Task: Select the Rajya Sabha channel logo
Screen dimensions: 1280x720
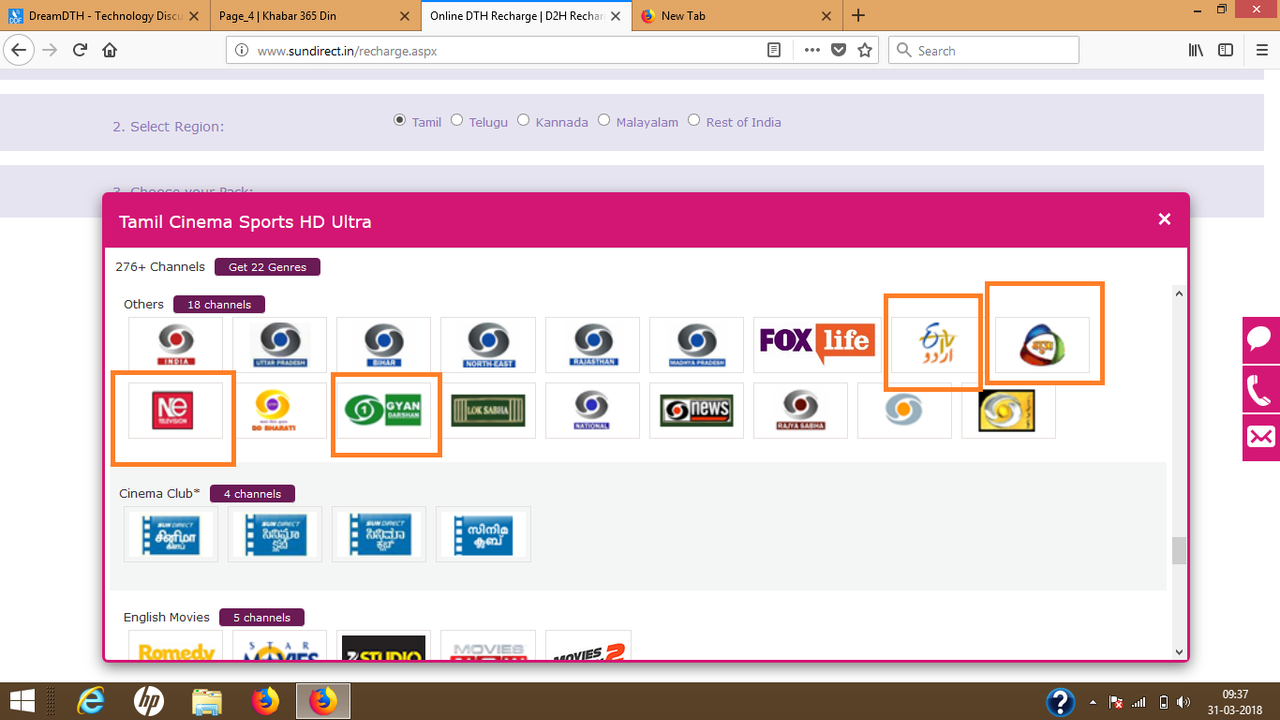Action: click(800, 410)
